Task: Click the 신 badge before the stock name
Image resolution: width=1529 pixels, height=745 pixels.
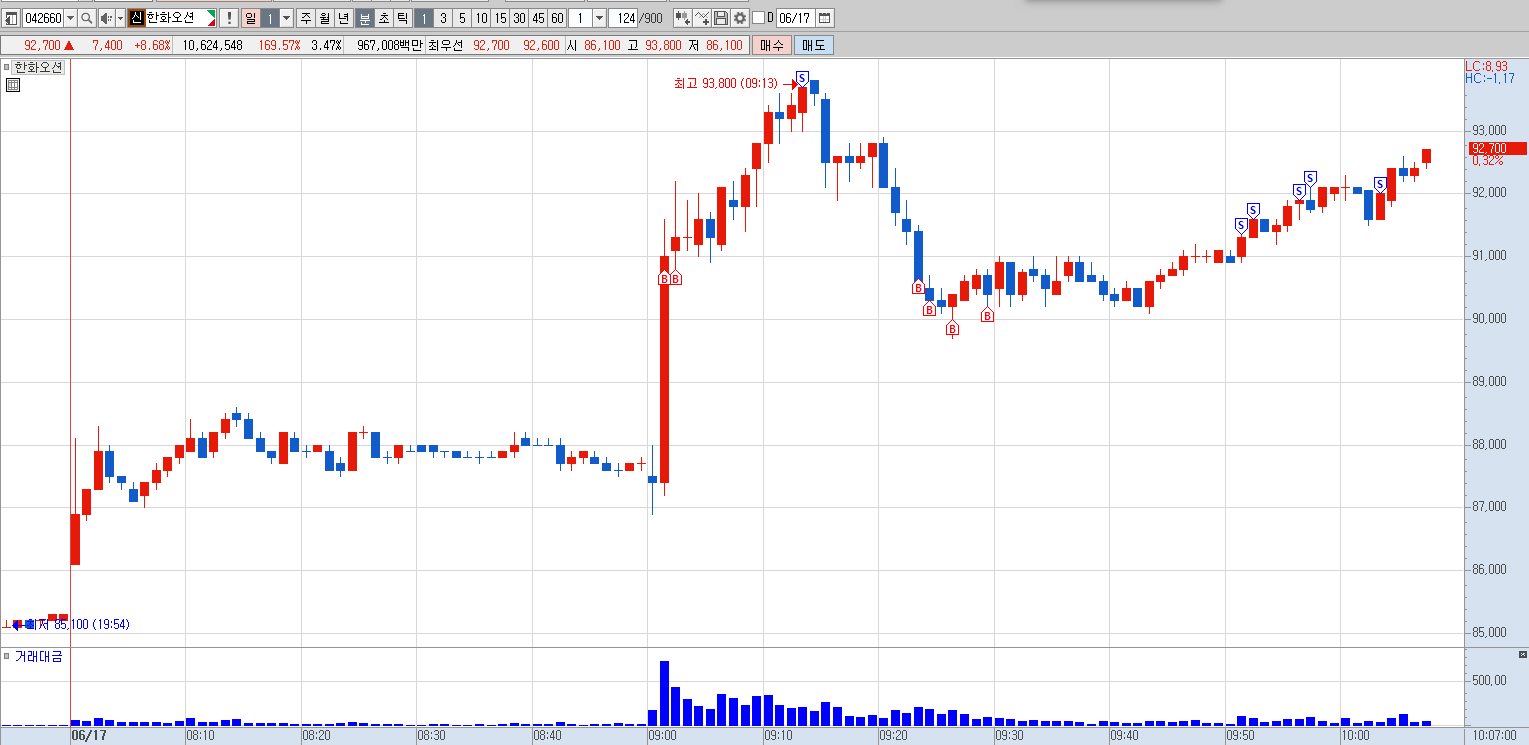Action: coord(136,18)
